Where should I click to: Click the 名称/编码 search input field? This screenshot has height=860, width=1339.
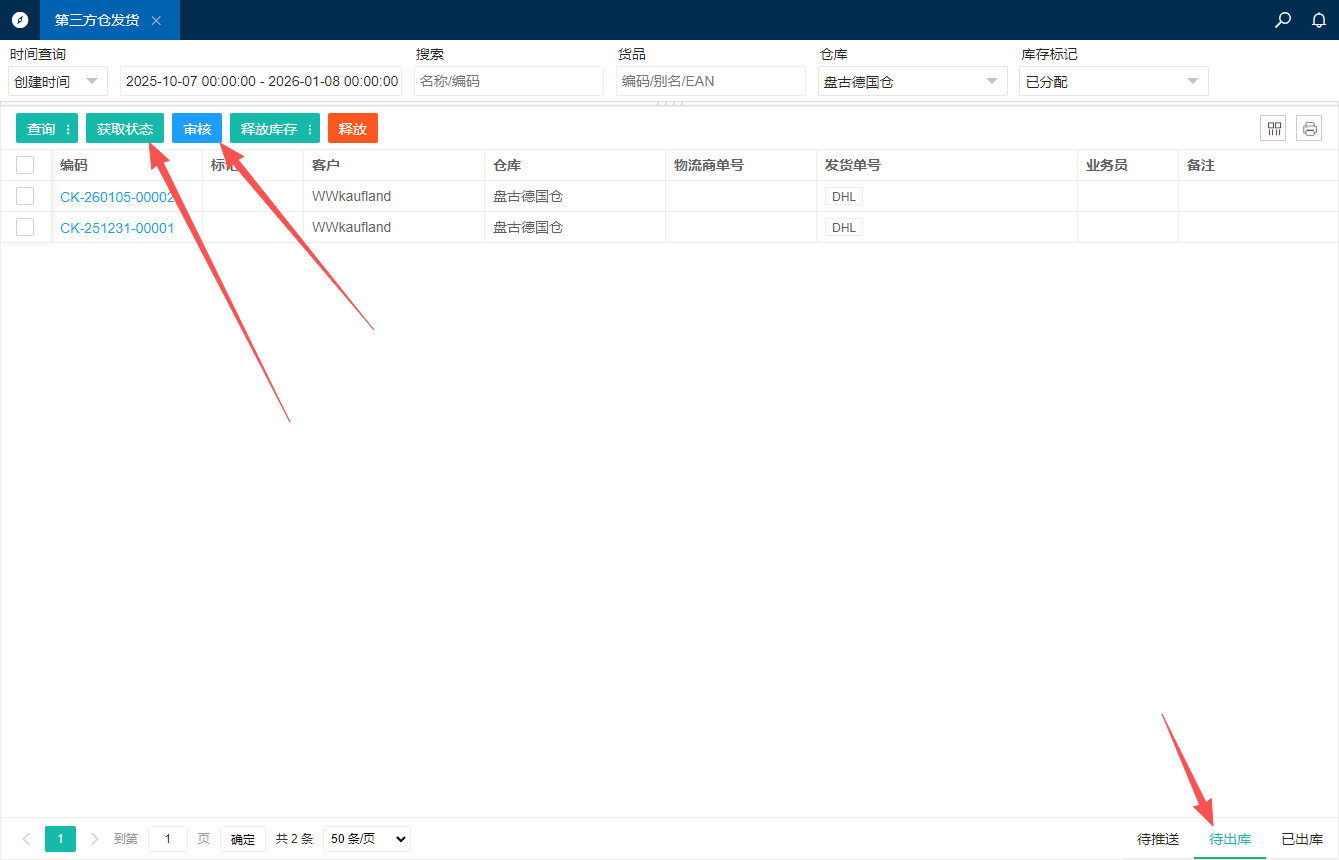508,81
